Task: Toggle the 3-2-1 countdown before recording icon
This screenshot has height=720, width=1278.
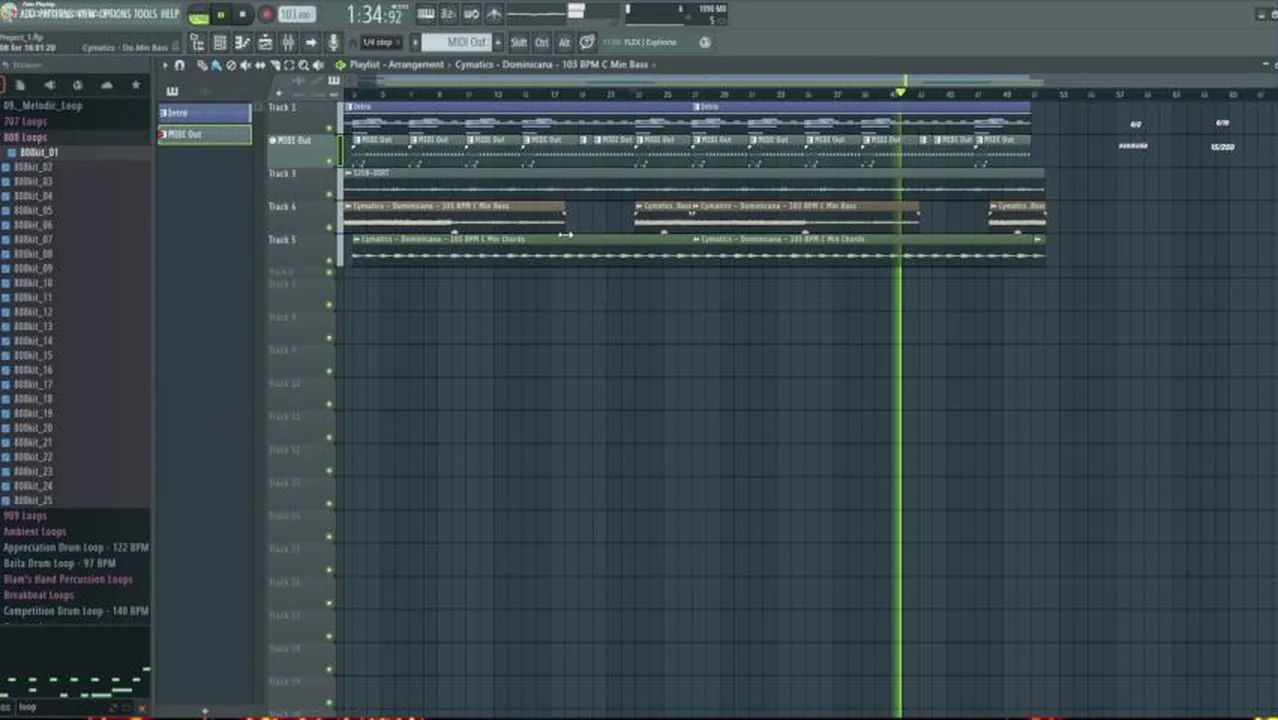Action: (448, 14)
